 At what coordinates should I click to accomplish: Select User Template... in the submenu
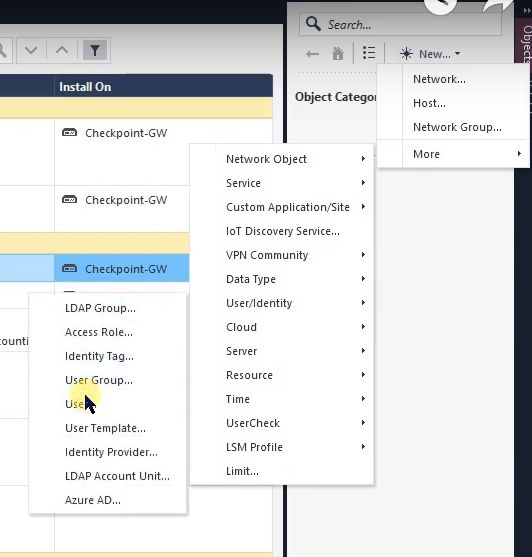105,428
